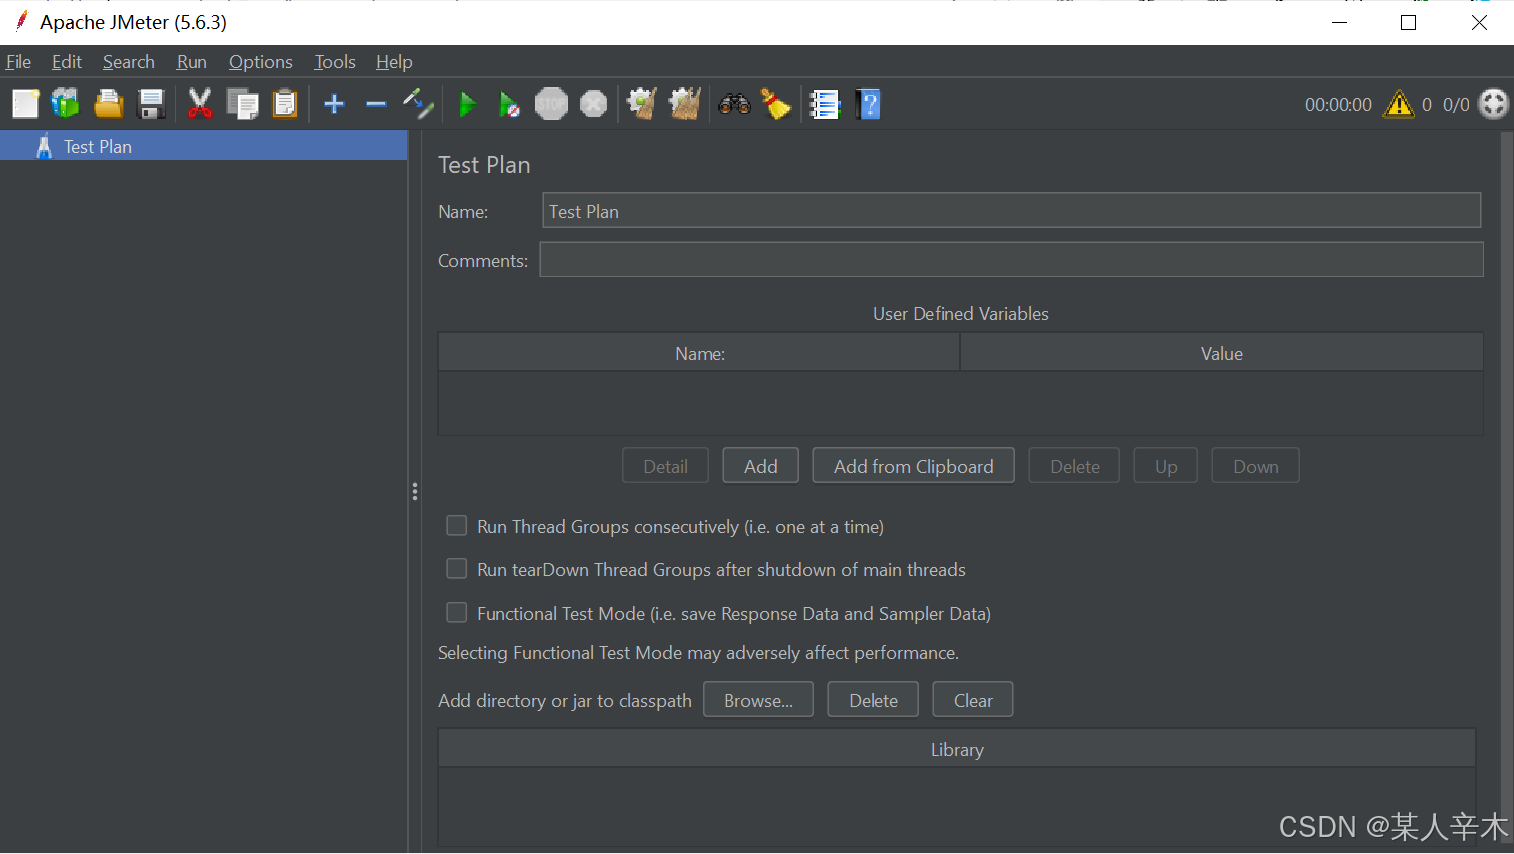The height and width of the screenshot is (854, 1514).
Task: Toggle Run tearDown Thread Groups checkbox
Action: pos(456,569)
